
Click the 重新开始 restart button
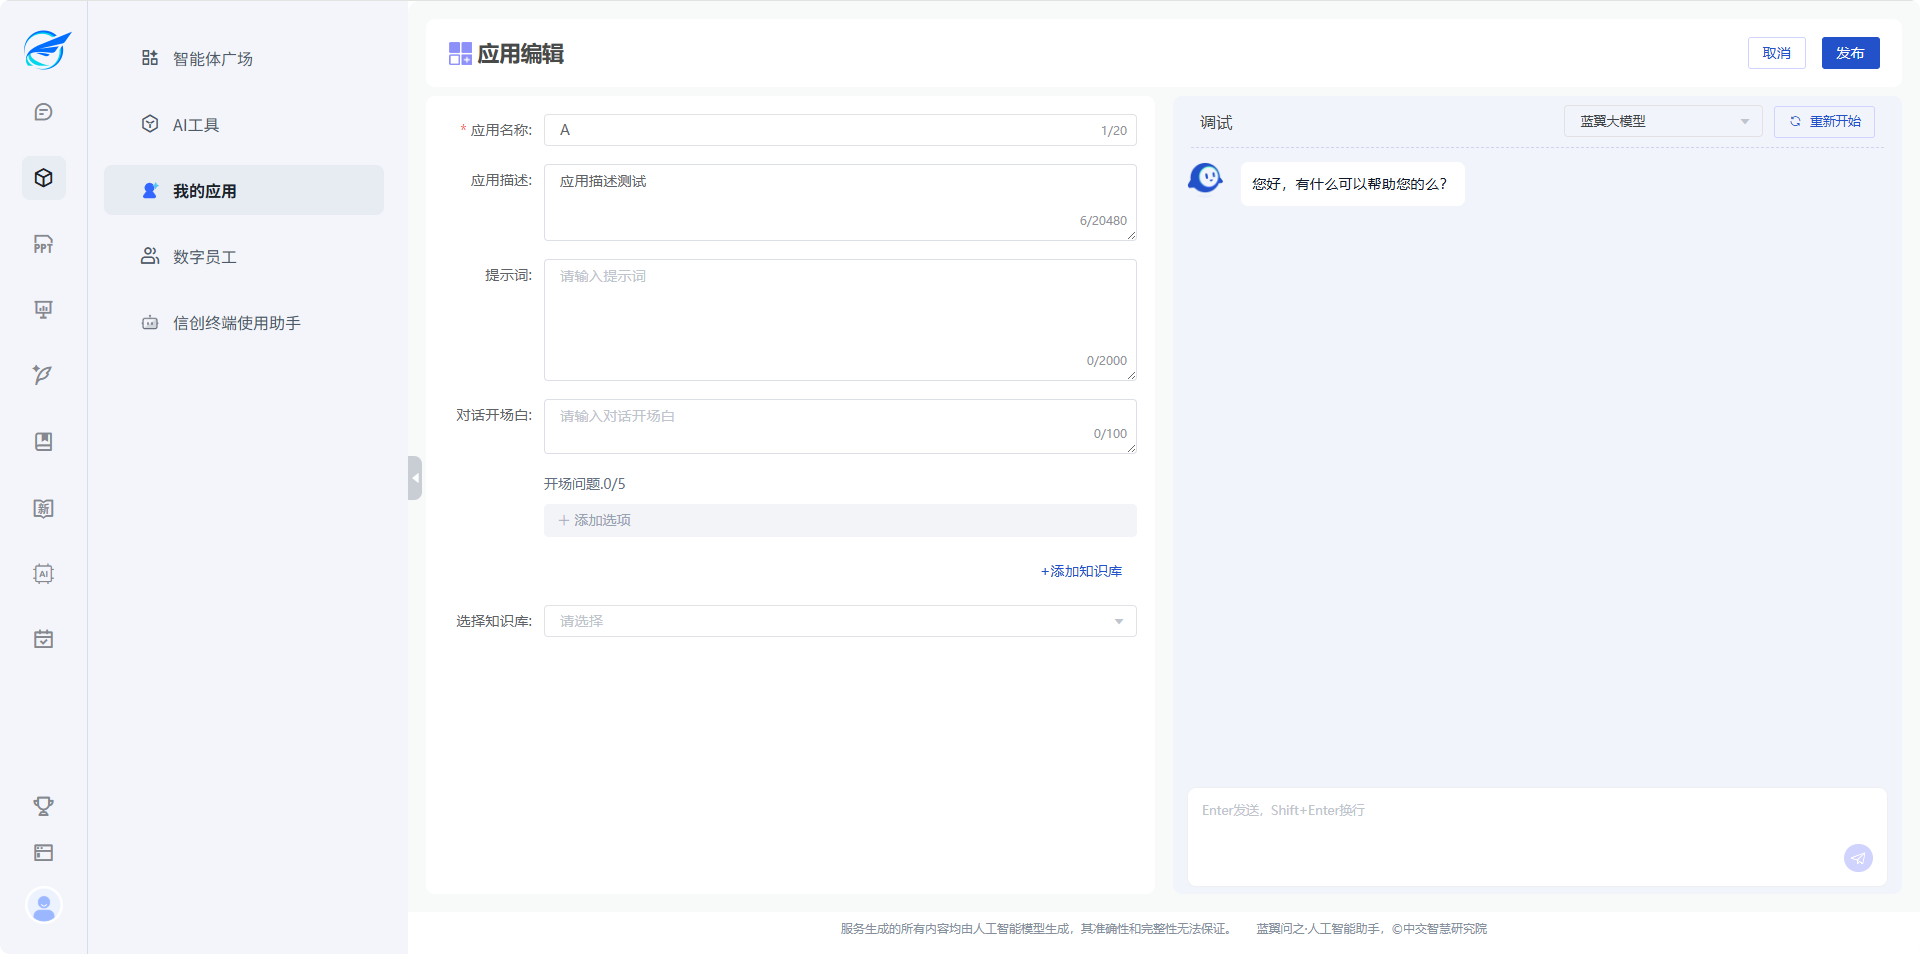pos(1824,121)
